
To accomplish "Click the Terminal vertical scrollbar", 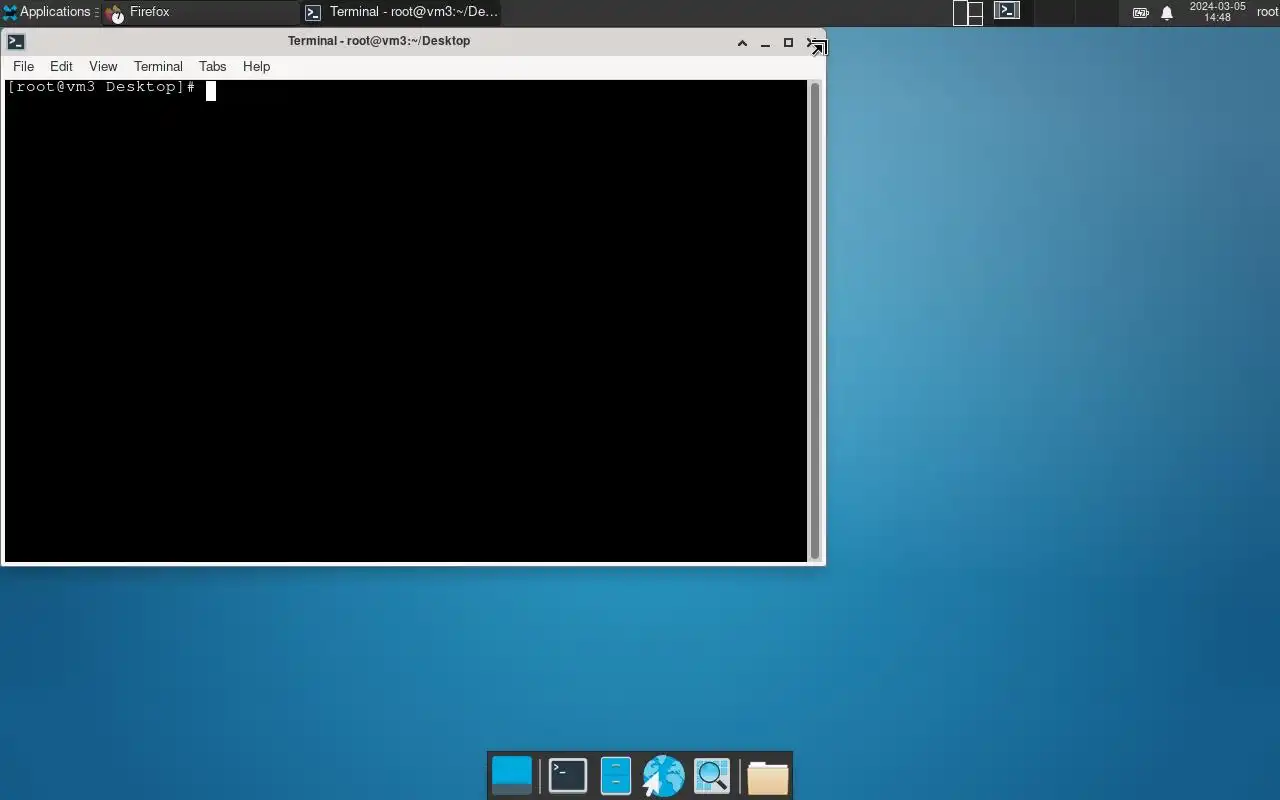I will coord(815,321).
